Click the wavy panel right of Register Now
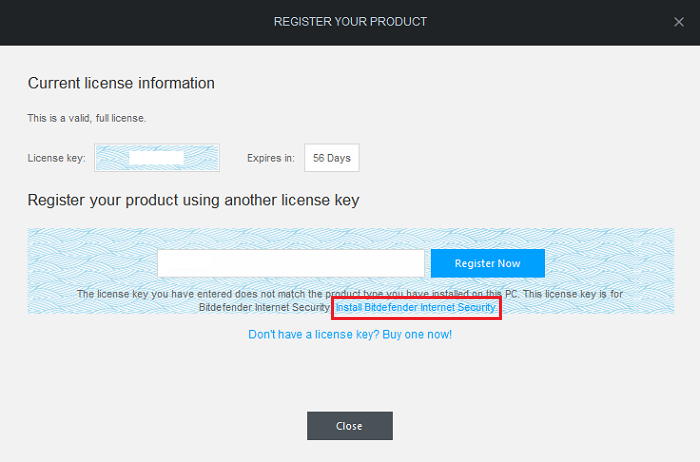Screen dimensions: 700x462 click(x=610, y=262)
